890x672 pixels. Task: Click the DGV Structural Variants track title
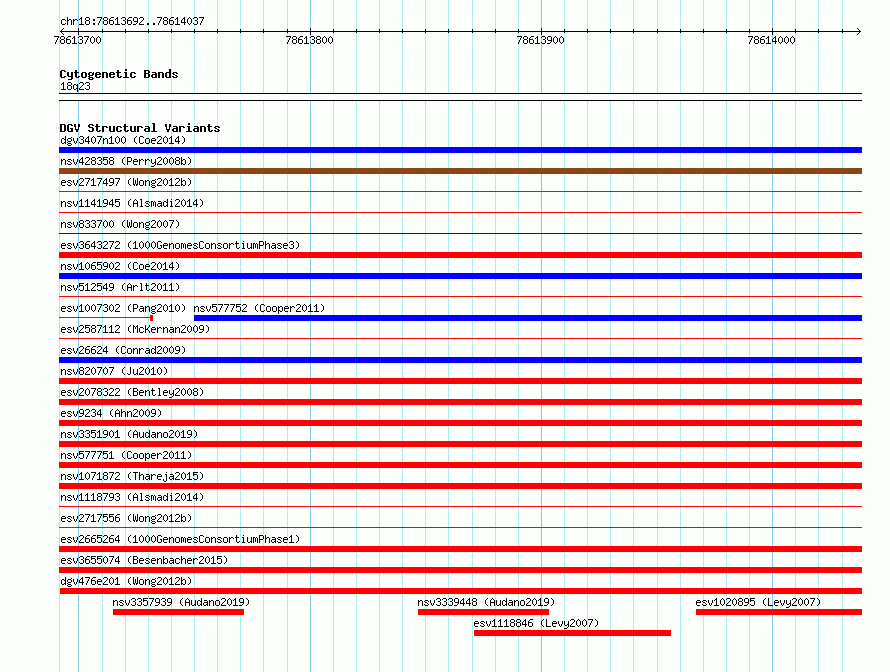(140, 128)
